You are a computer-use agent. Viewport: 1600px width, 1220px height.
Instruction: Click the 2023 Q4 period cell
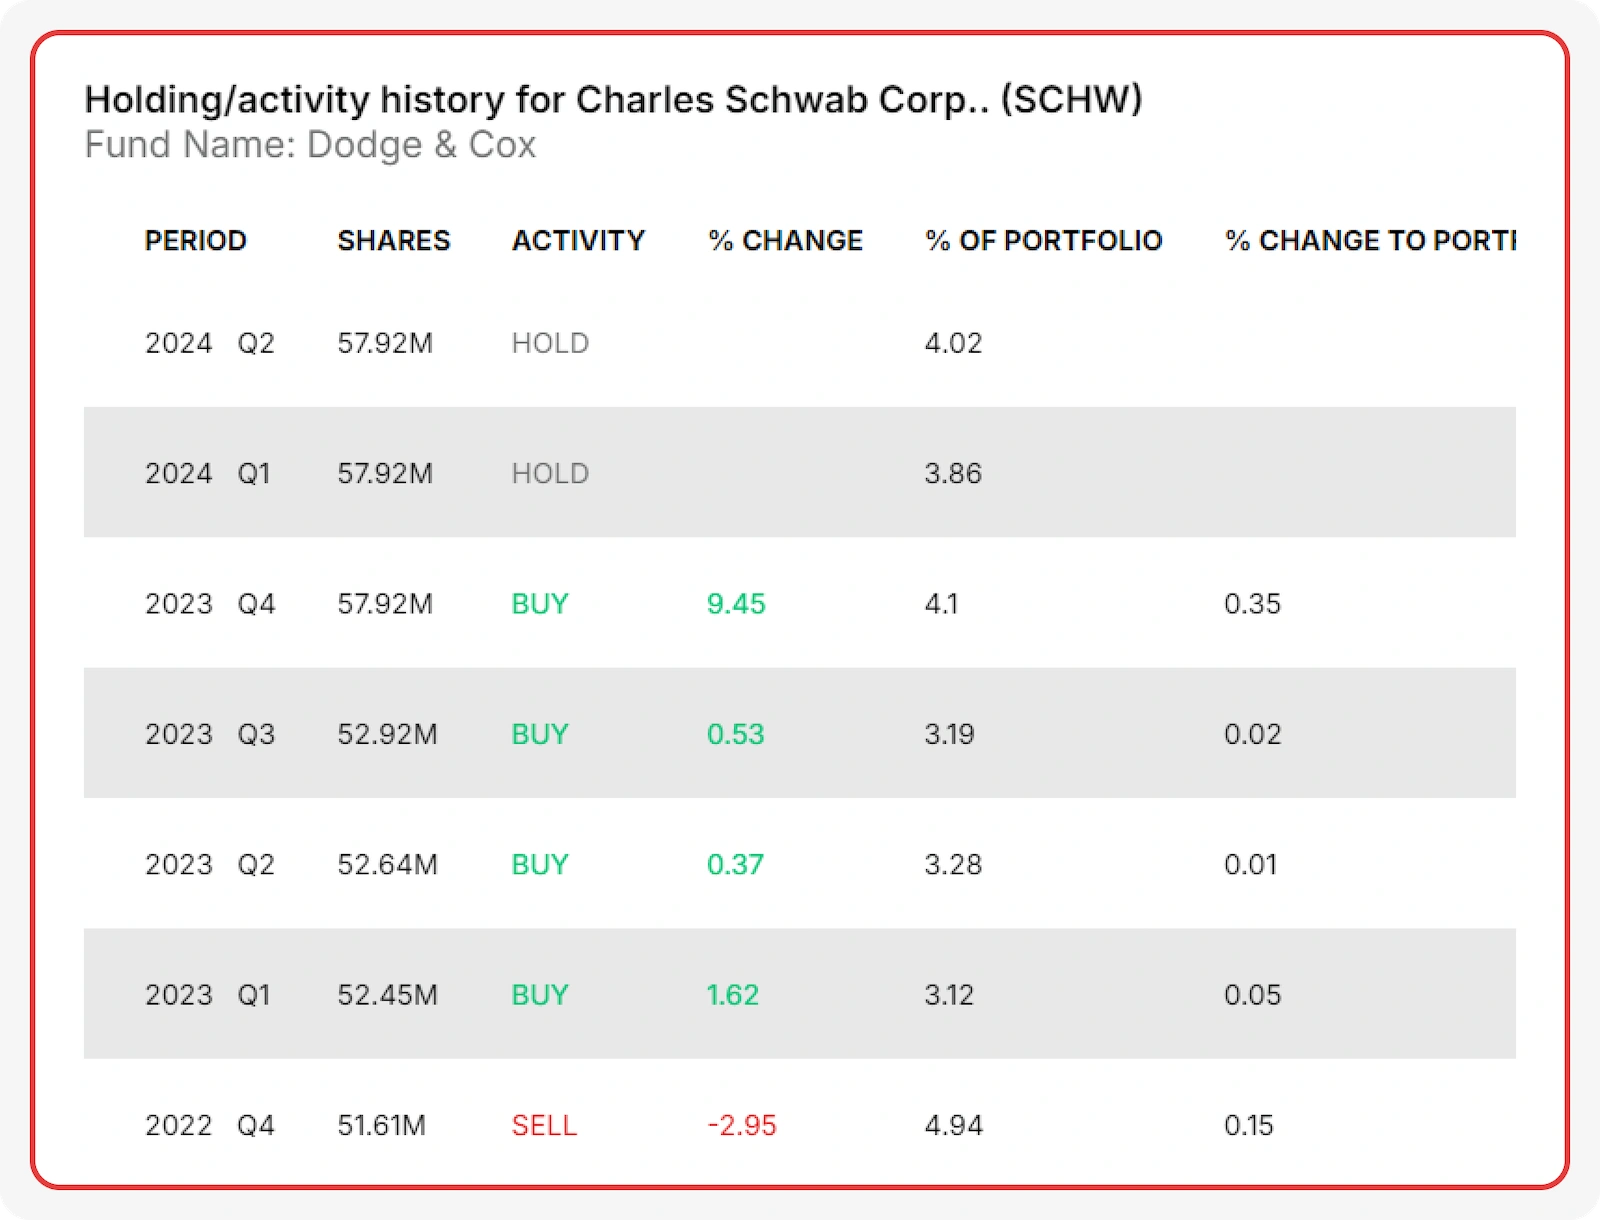pyautogui.click(x=209, y=604)
